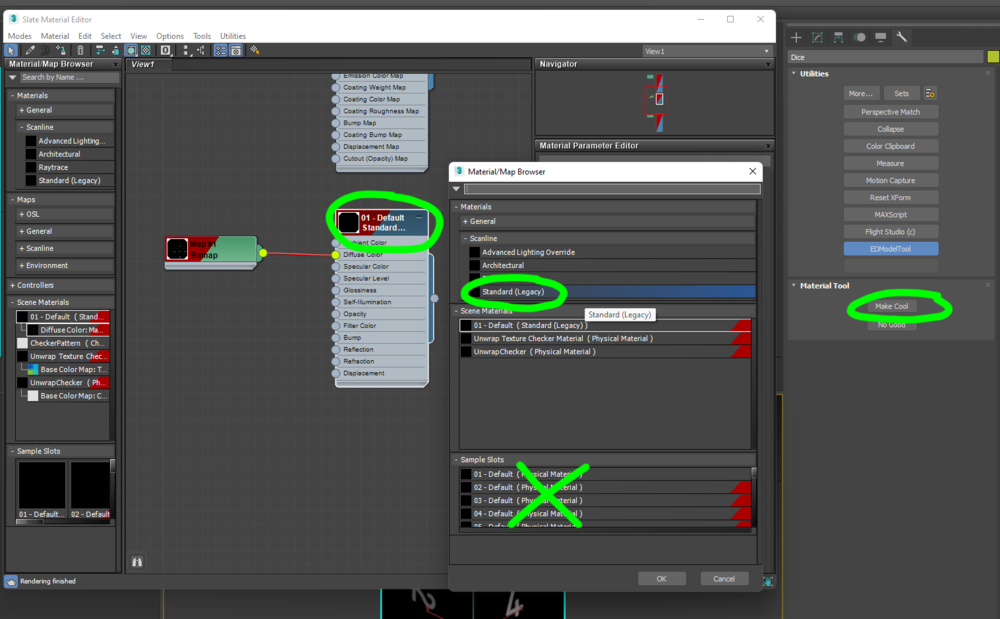Close the Navigator panel
1000x619 pixels.
pyautogui.click(x=768, y=64)
